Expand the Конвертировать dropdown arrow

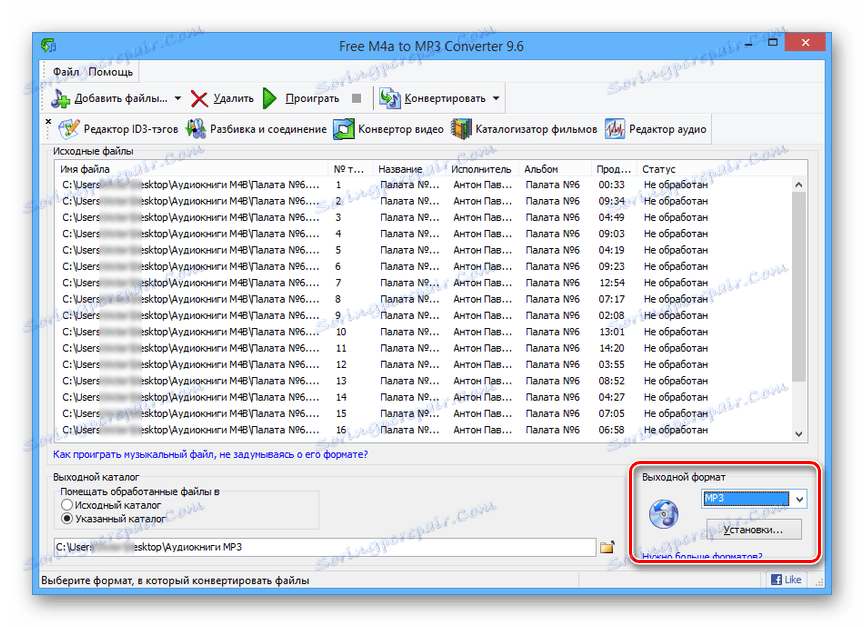pyautogui.click(x=496, y=99)
